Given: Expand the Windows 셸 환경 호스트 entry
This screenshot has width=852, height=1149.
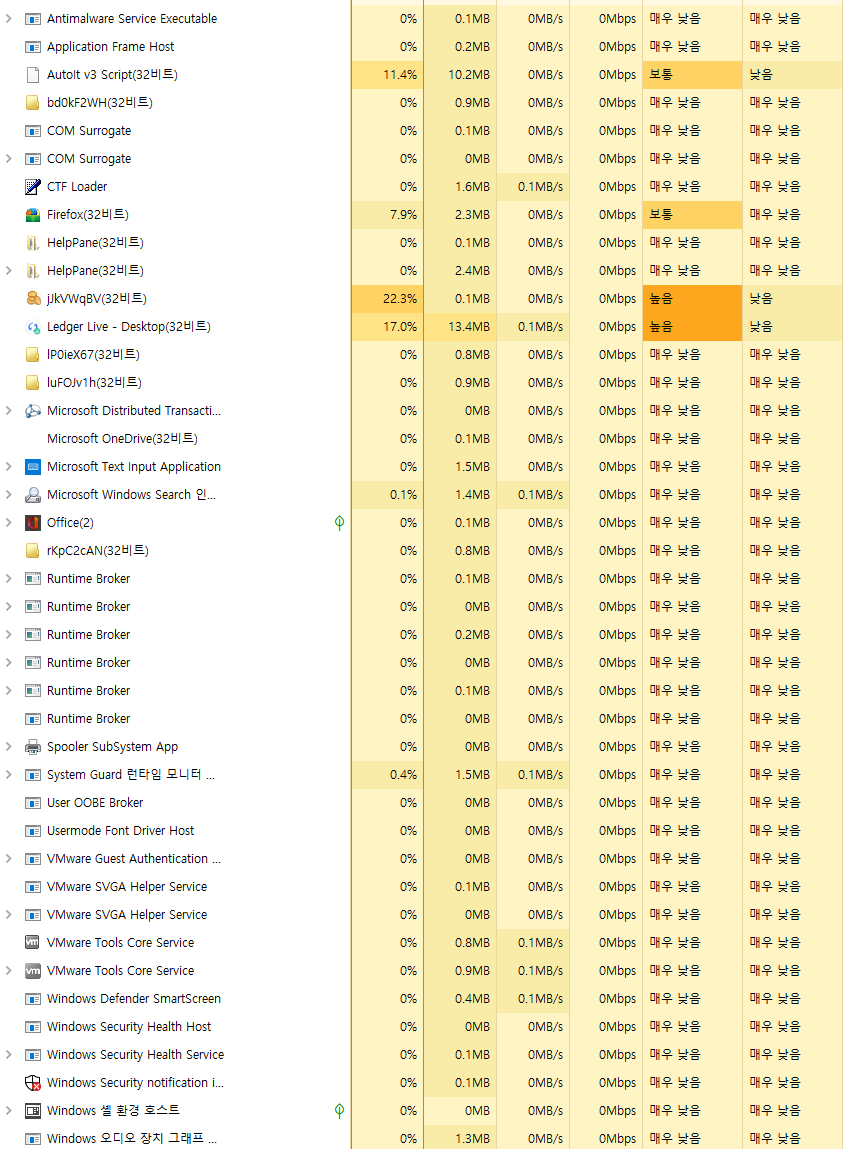Looking at the screenshot, I should [9, 1111].
